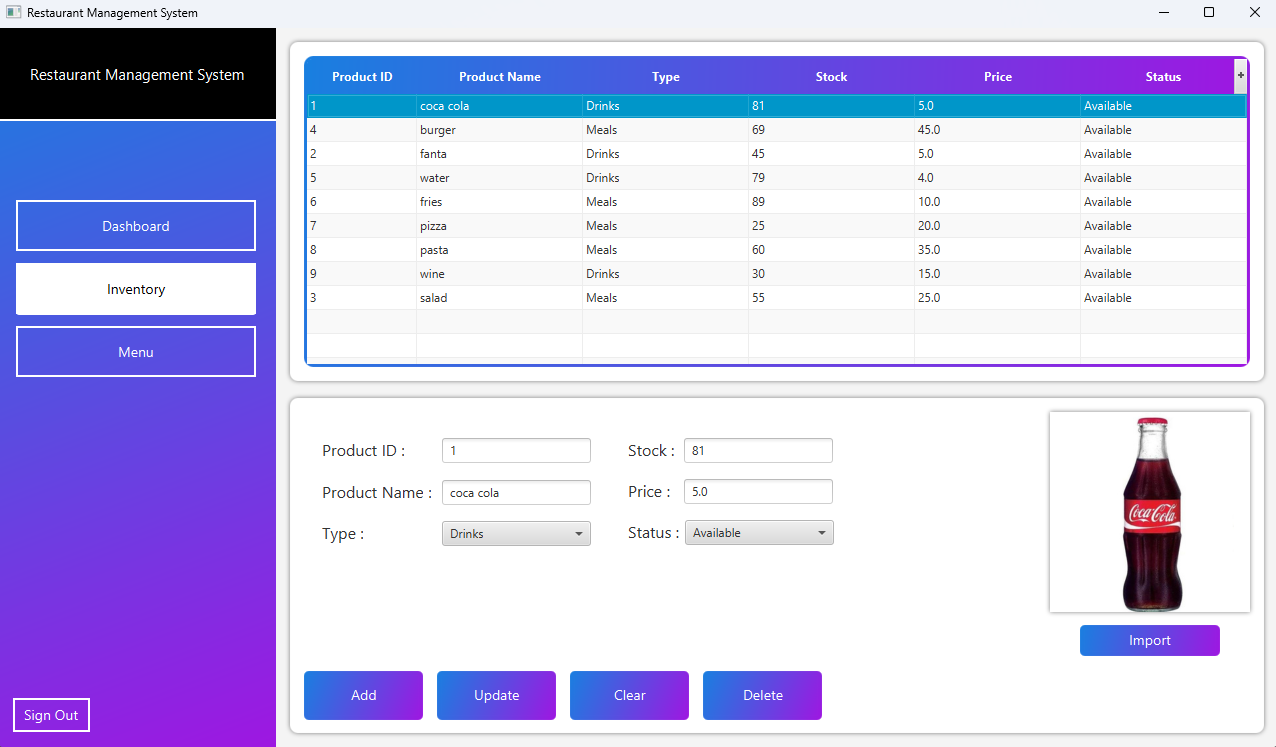Click the coca cola bottle image preview

point(1149,511)
